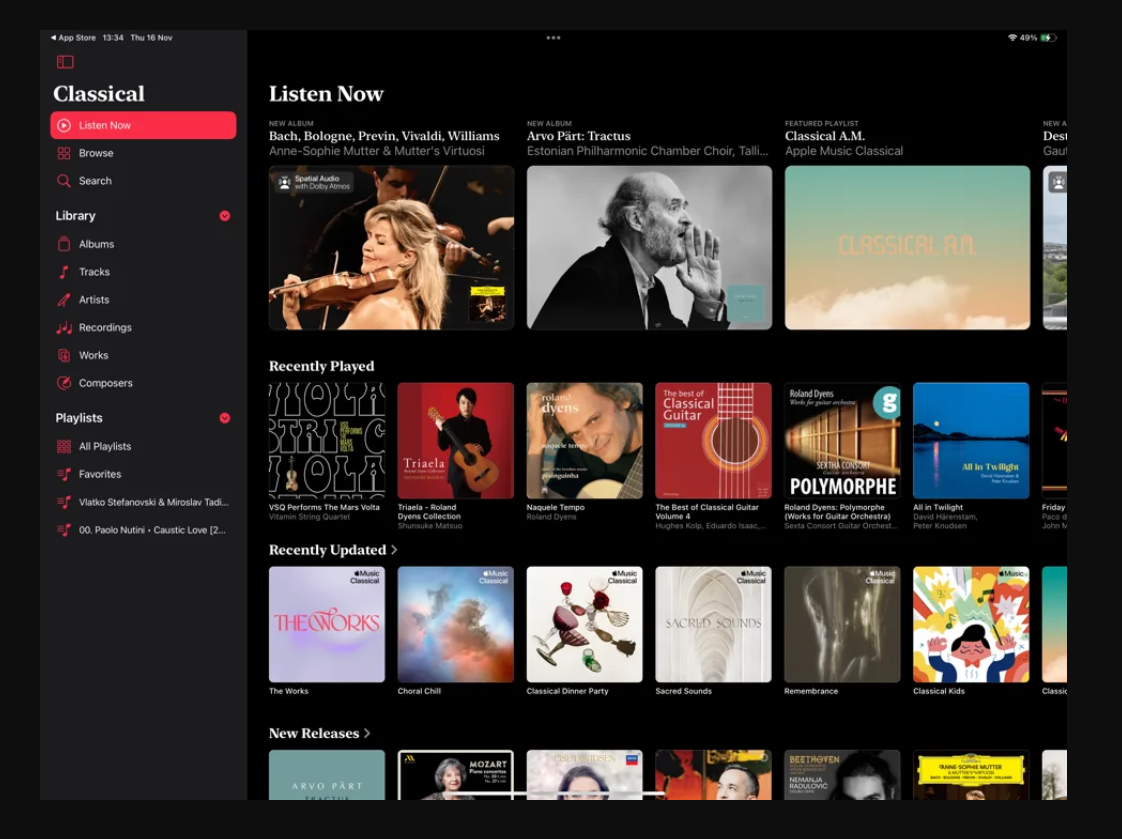Open the Choral Chill playlist
Image resolution: width=1122 pixels, height=839 pixels.
click(x=456, y=624)
